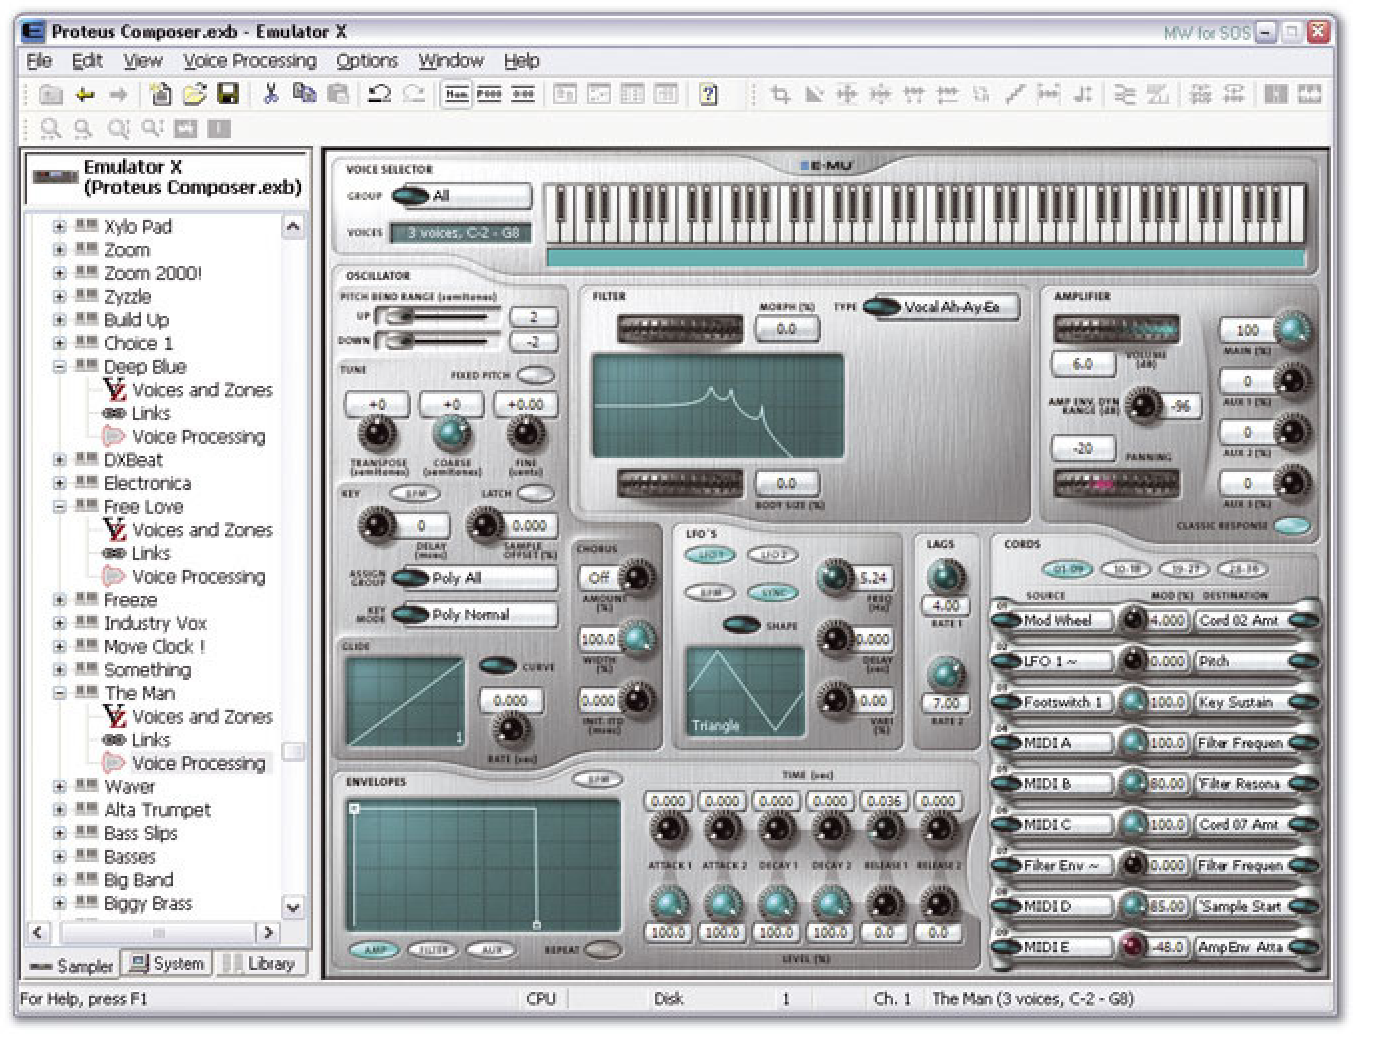
Task: Open the Options menu
Action: 367,61
